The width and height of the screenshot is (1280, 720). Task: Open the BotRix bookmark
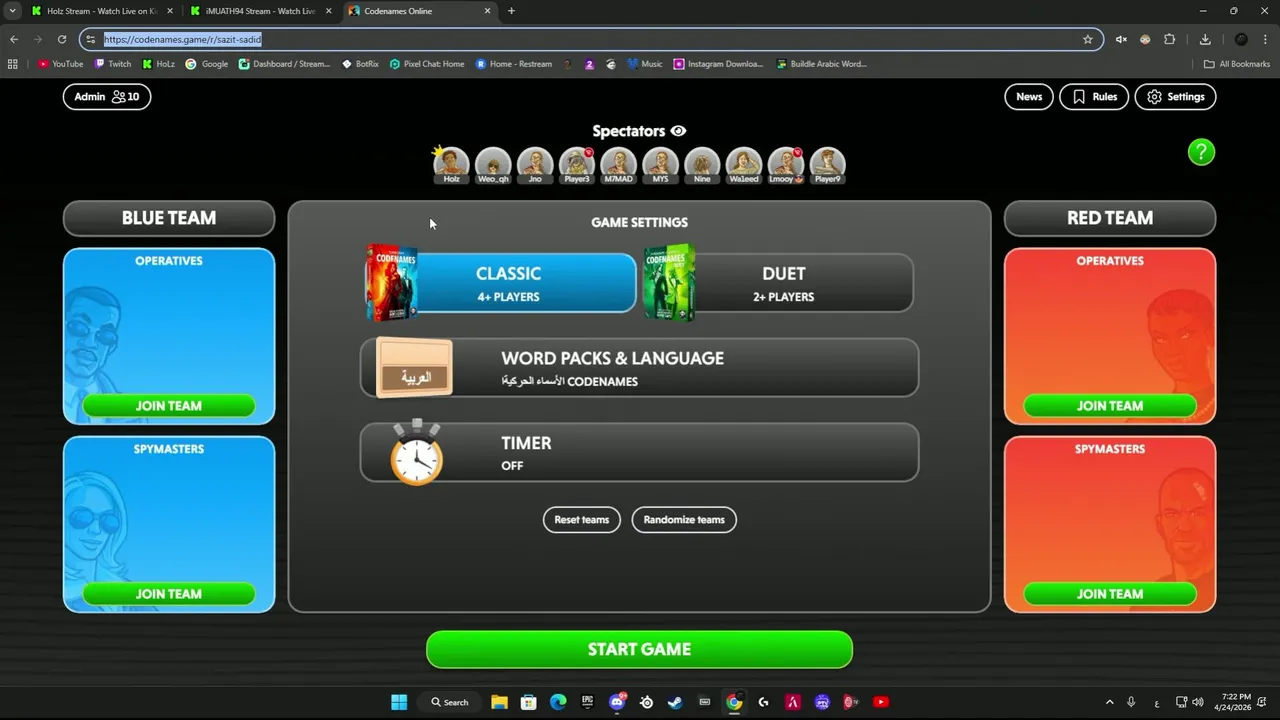tap(360, 64)
